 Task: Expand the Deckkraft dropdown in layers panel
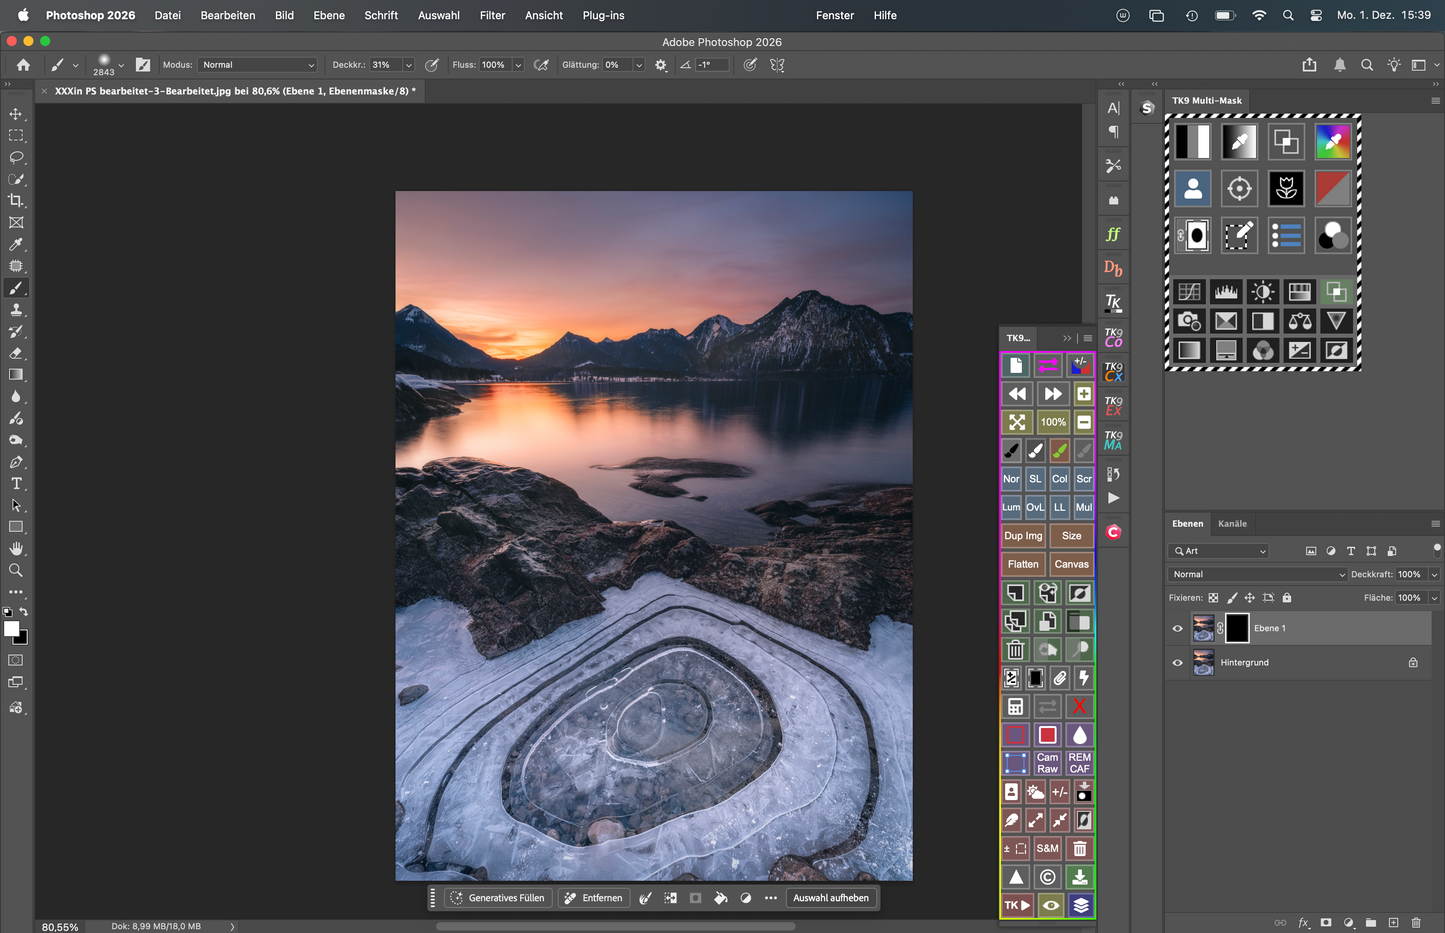tap(1433, 575)
